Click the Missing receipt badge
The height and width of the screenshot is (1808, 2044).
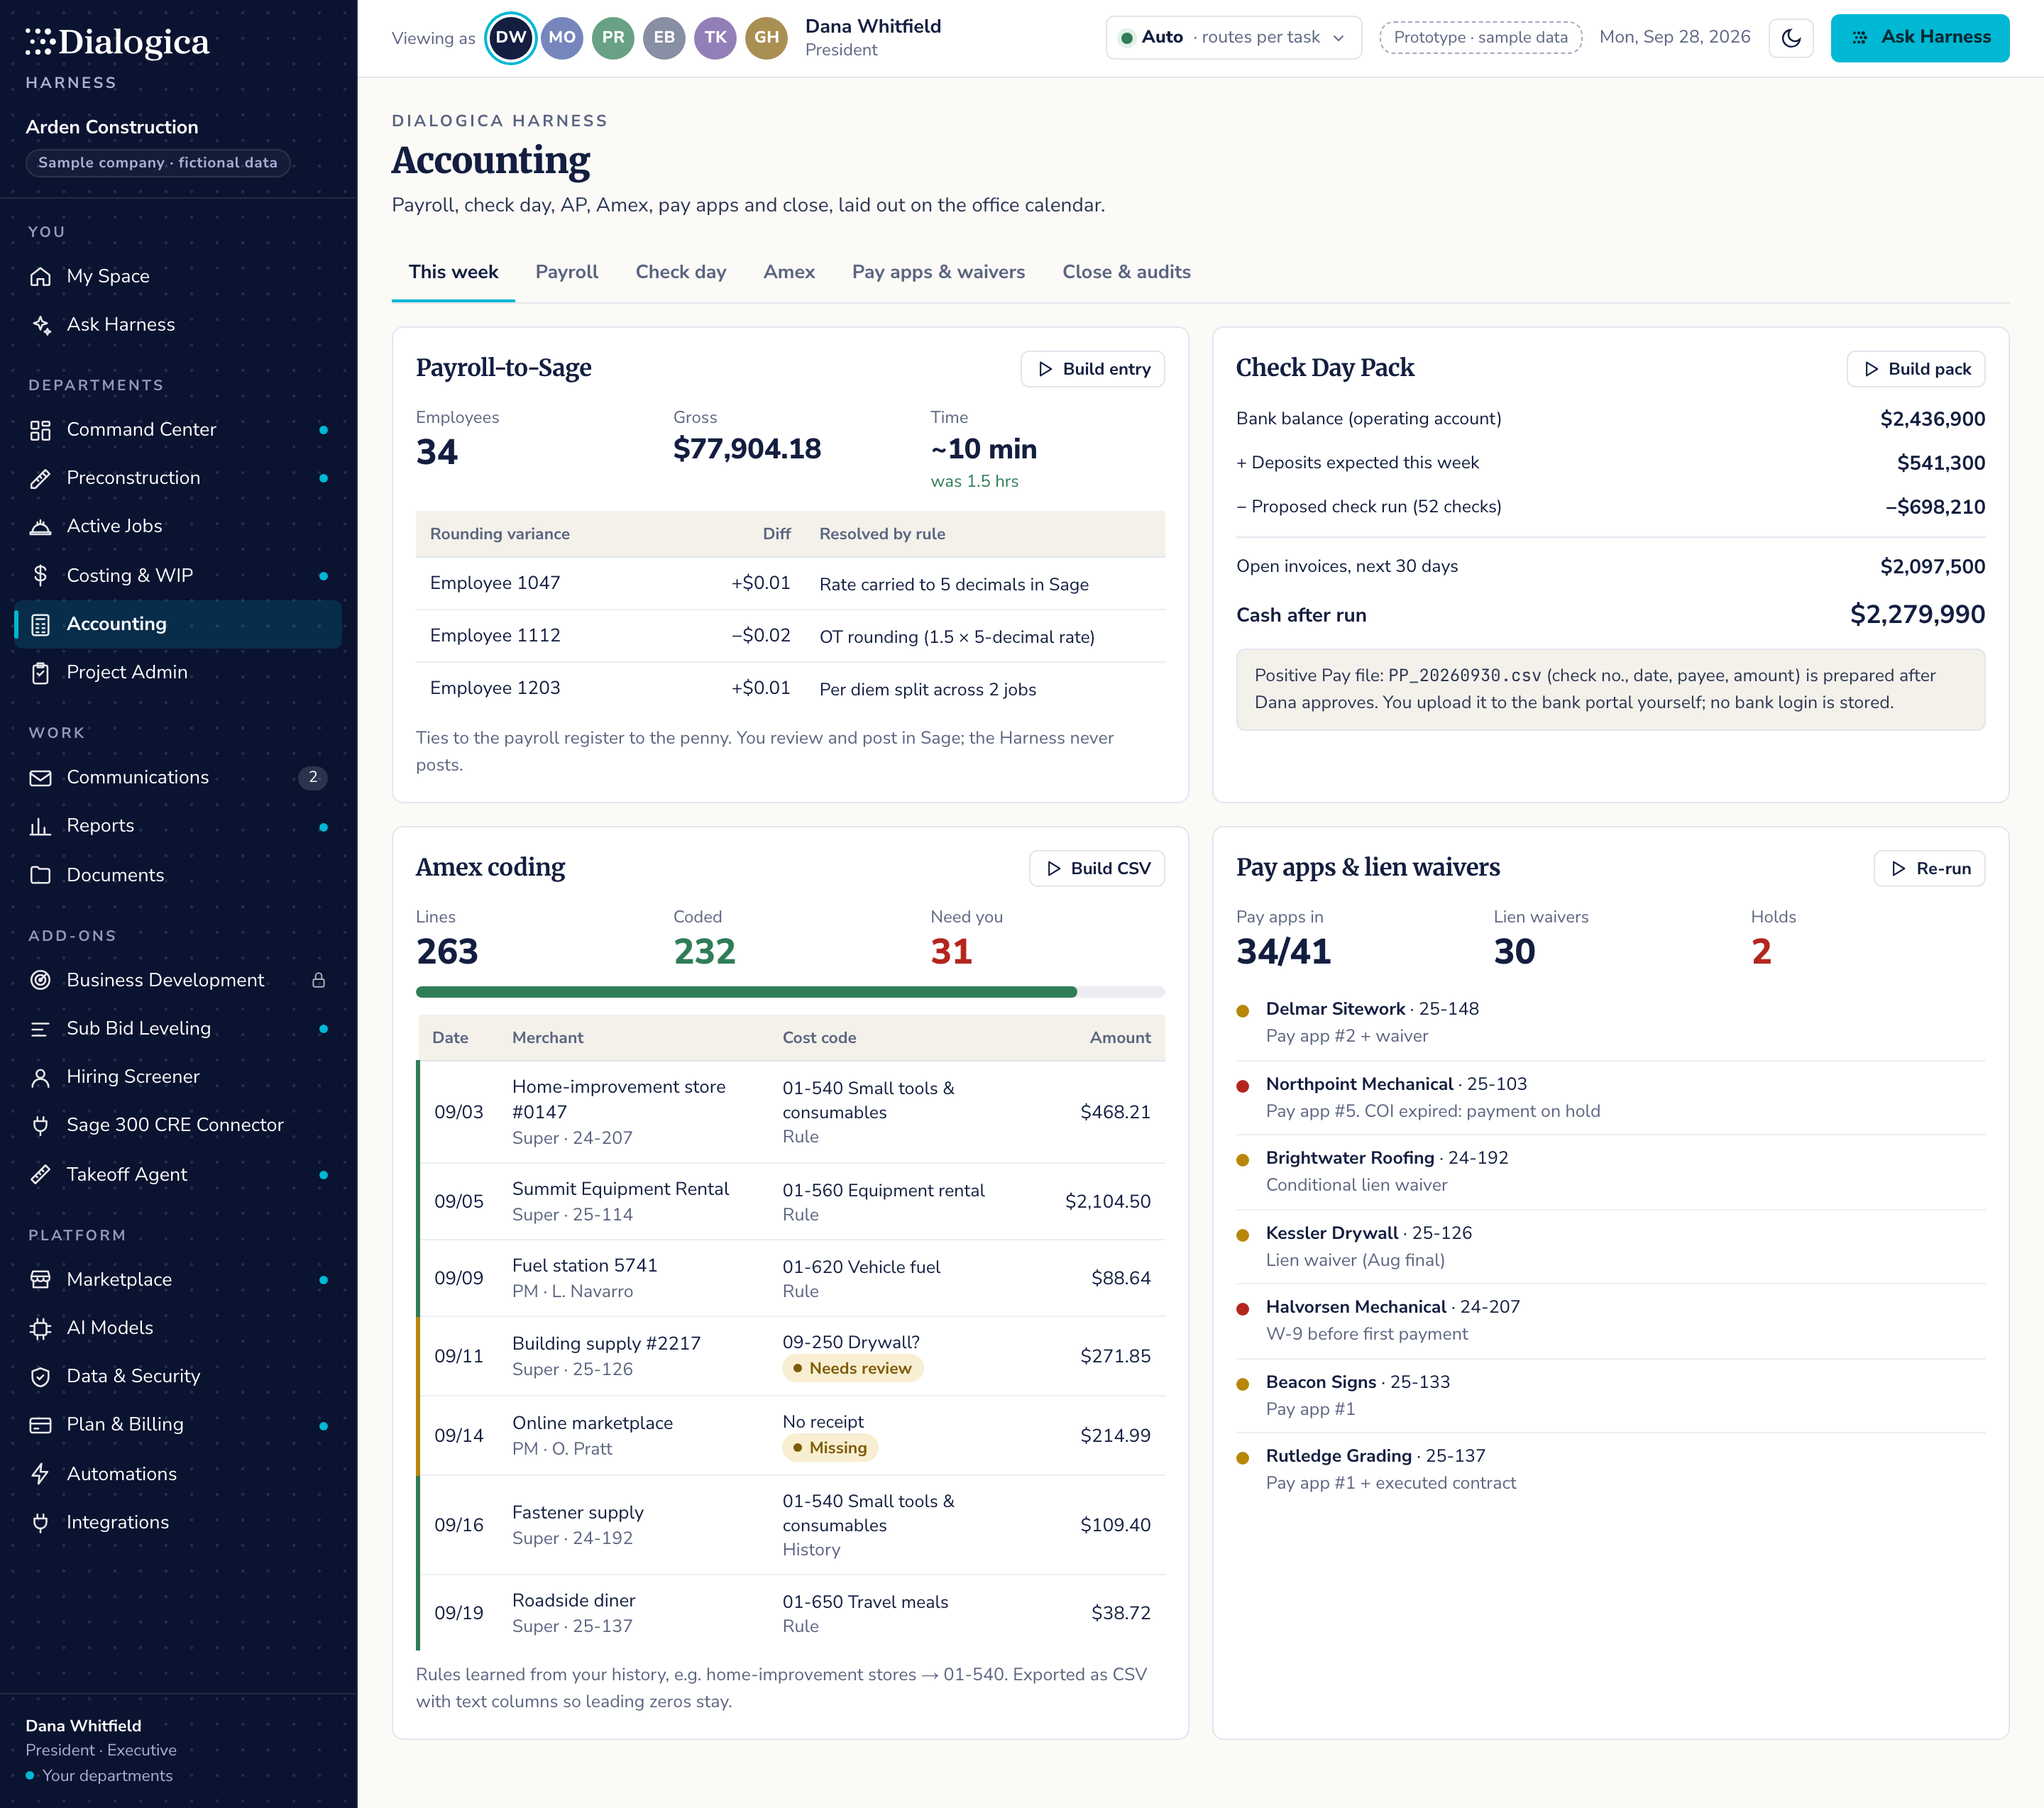pos(830,1448)
